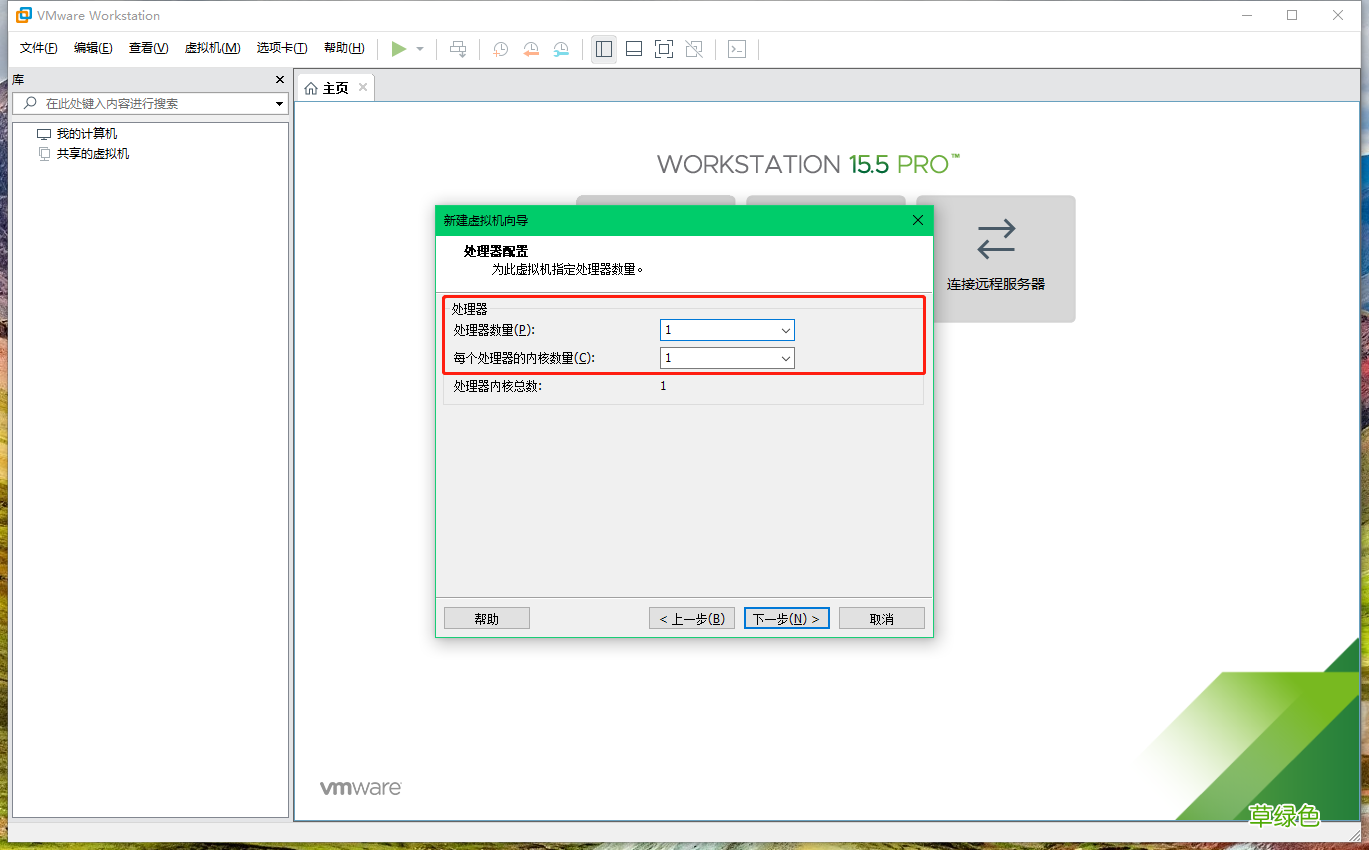The image size is (1369, 850).
Task: Expand the Start button dropdown arrow
Action: (419, 48)
